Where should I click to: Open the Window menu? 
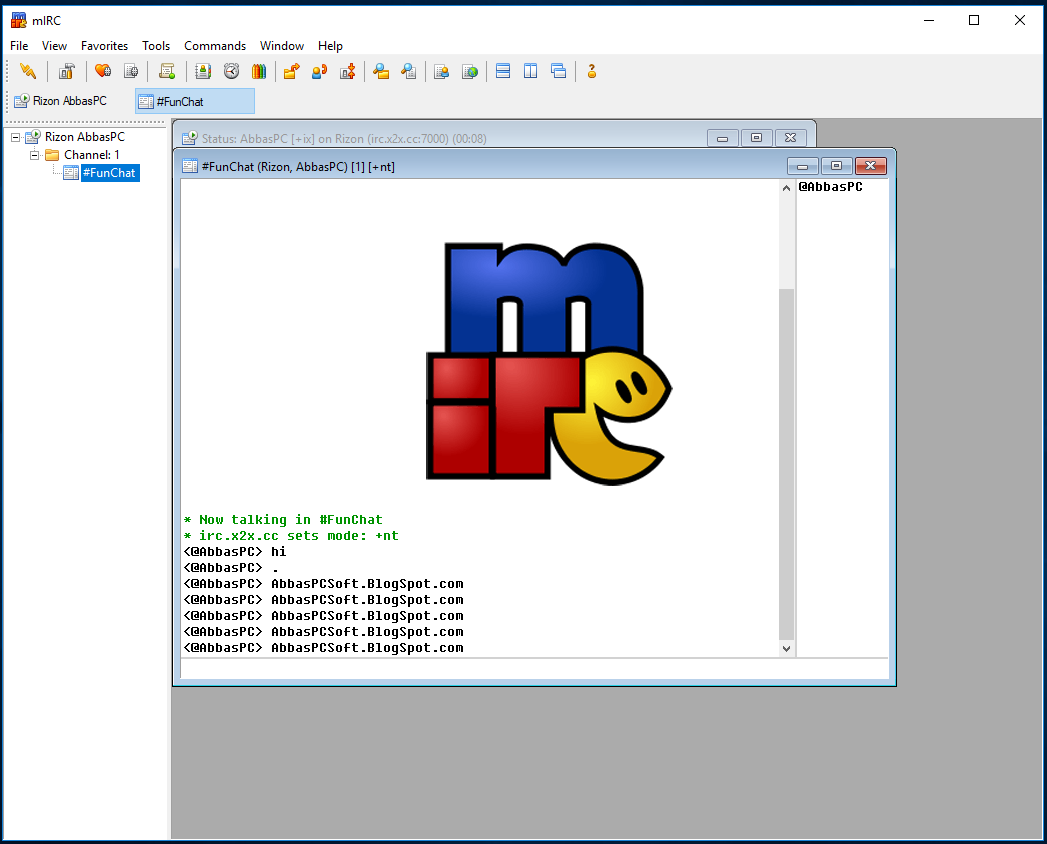[282, 45]
